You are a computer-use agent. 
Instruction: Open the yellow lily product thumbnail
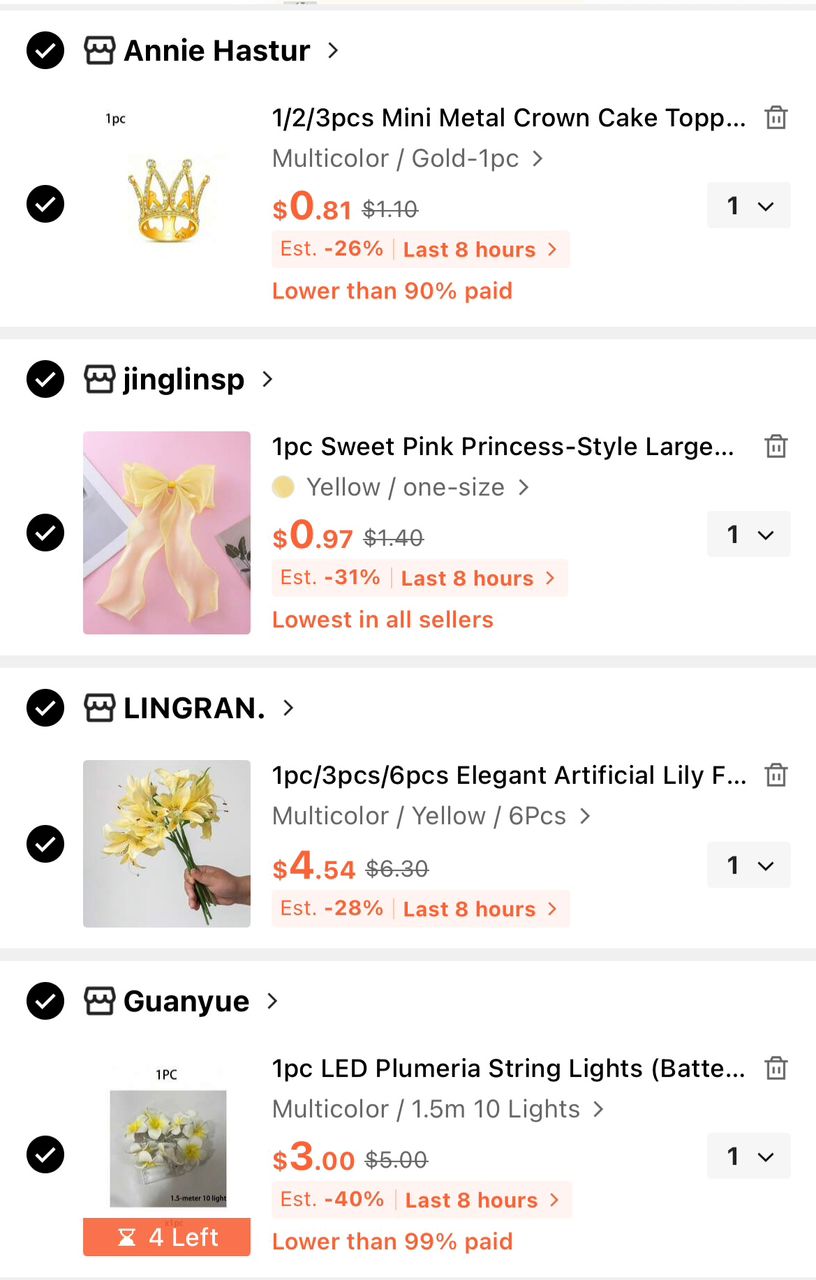click(167, 844)
